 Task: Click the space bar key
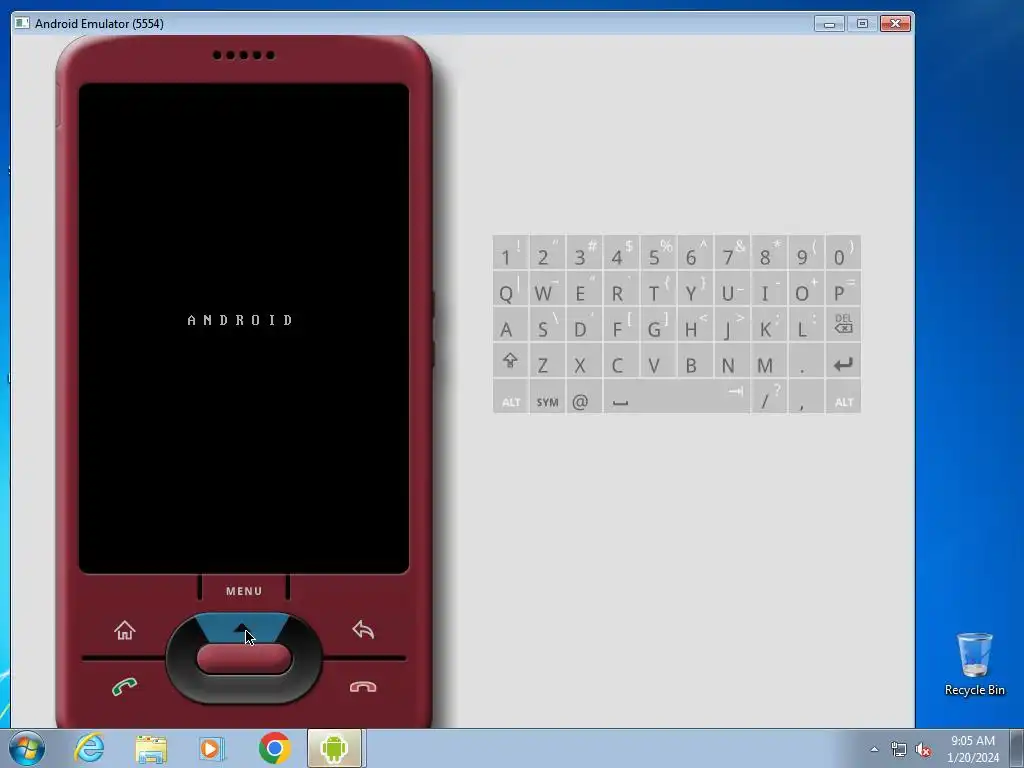pos(677,398)
